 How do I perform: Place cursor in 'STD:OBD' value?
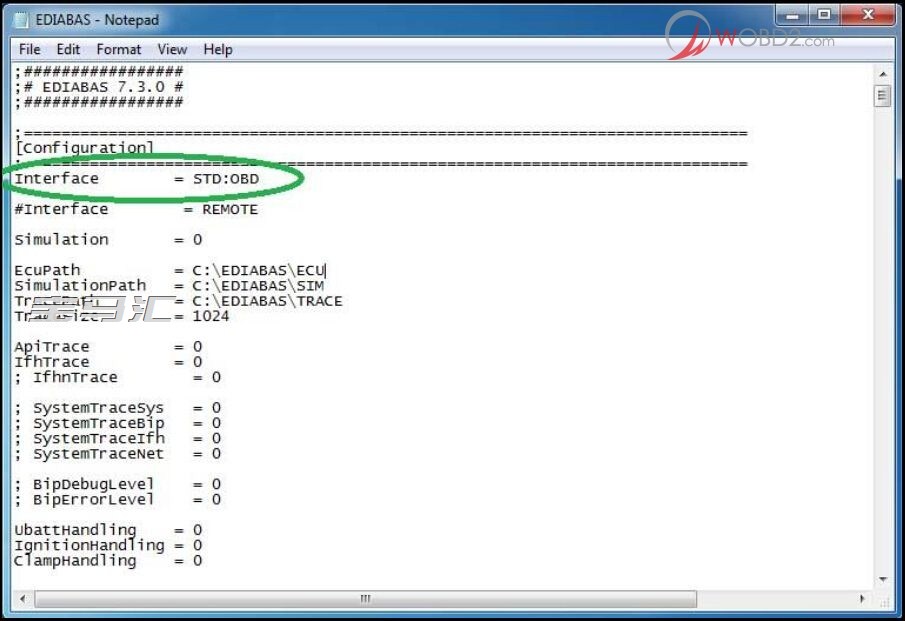coord(226,179)
